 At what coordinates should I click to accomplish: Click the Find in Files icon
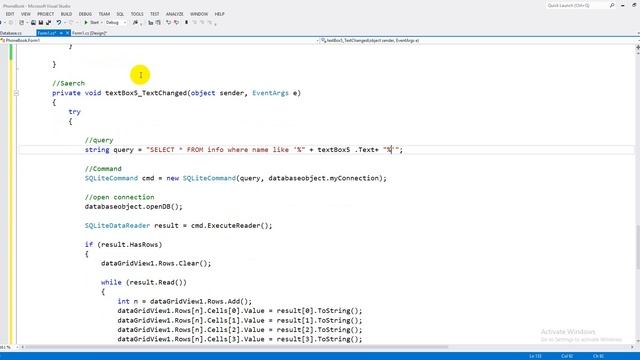[x=136, y=22]
